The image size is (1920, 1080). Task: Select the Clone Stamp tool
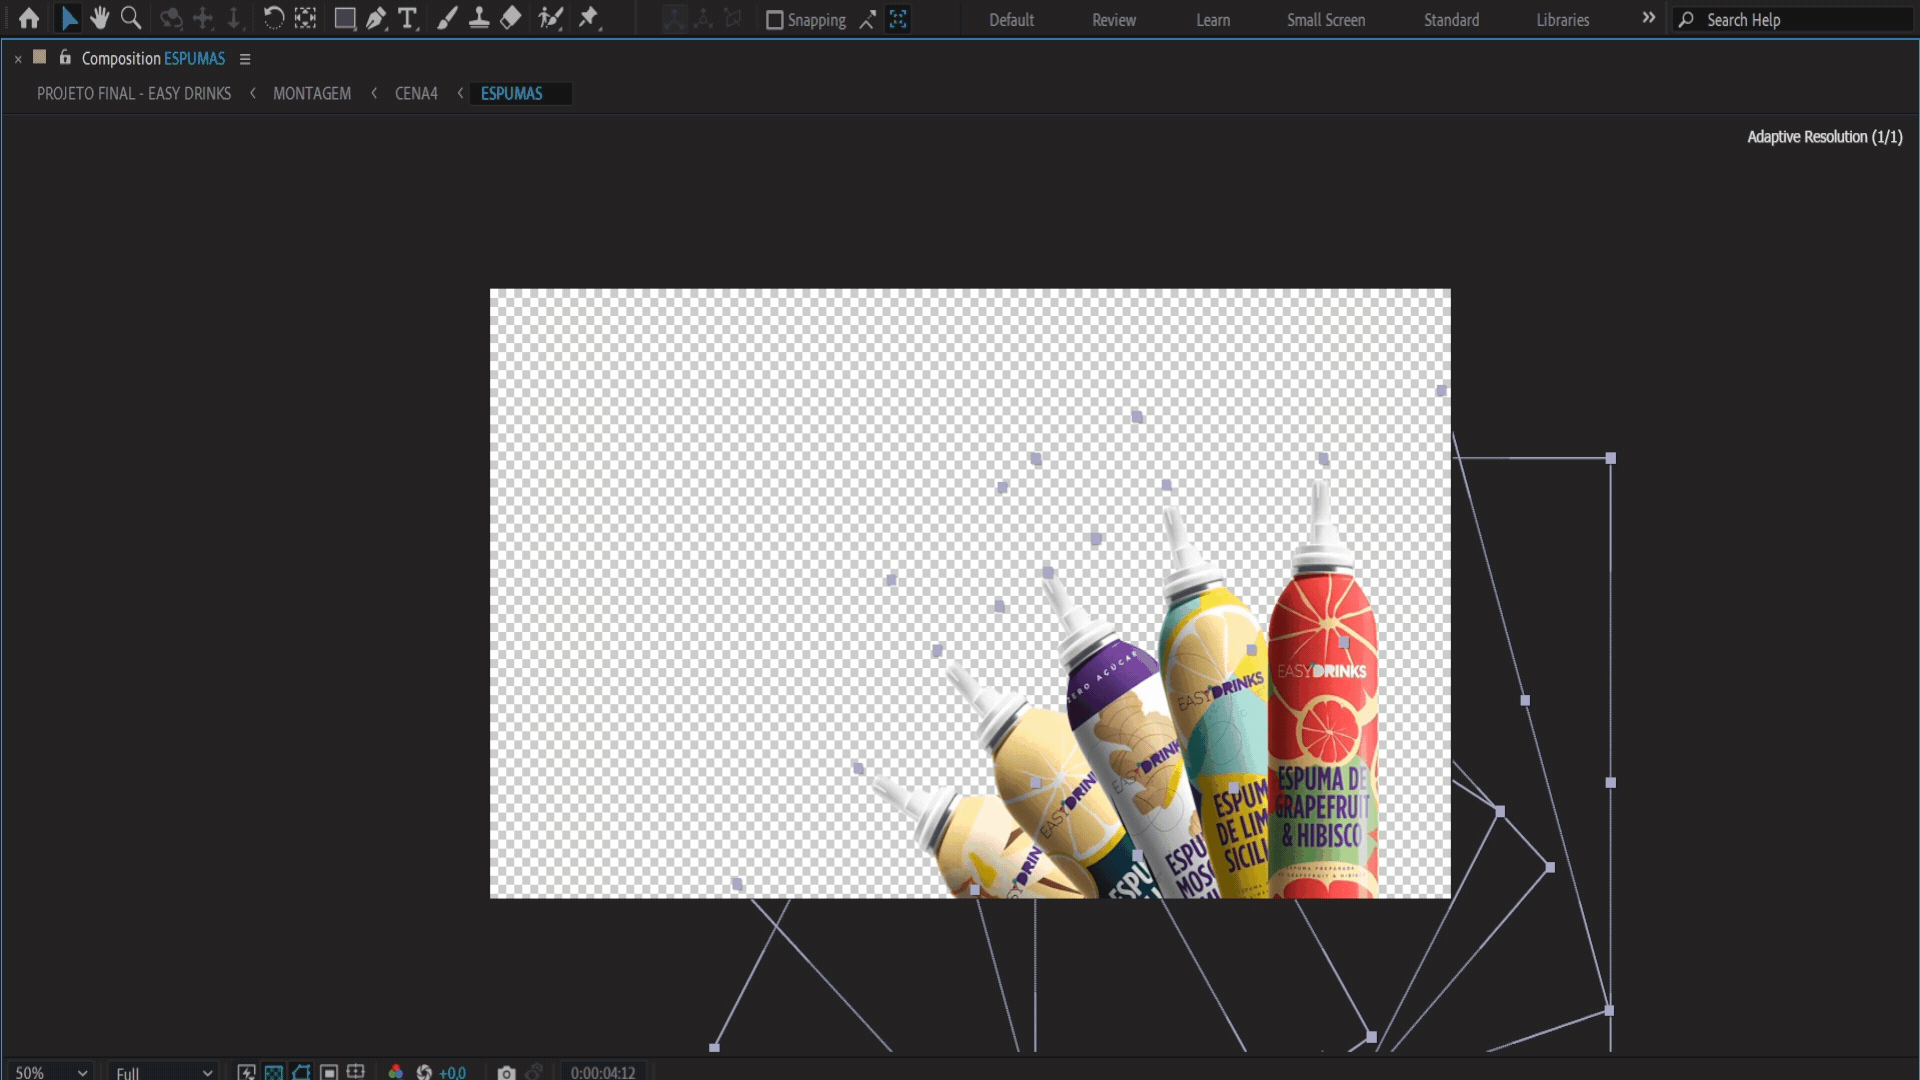479,18
